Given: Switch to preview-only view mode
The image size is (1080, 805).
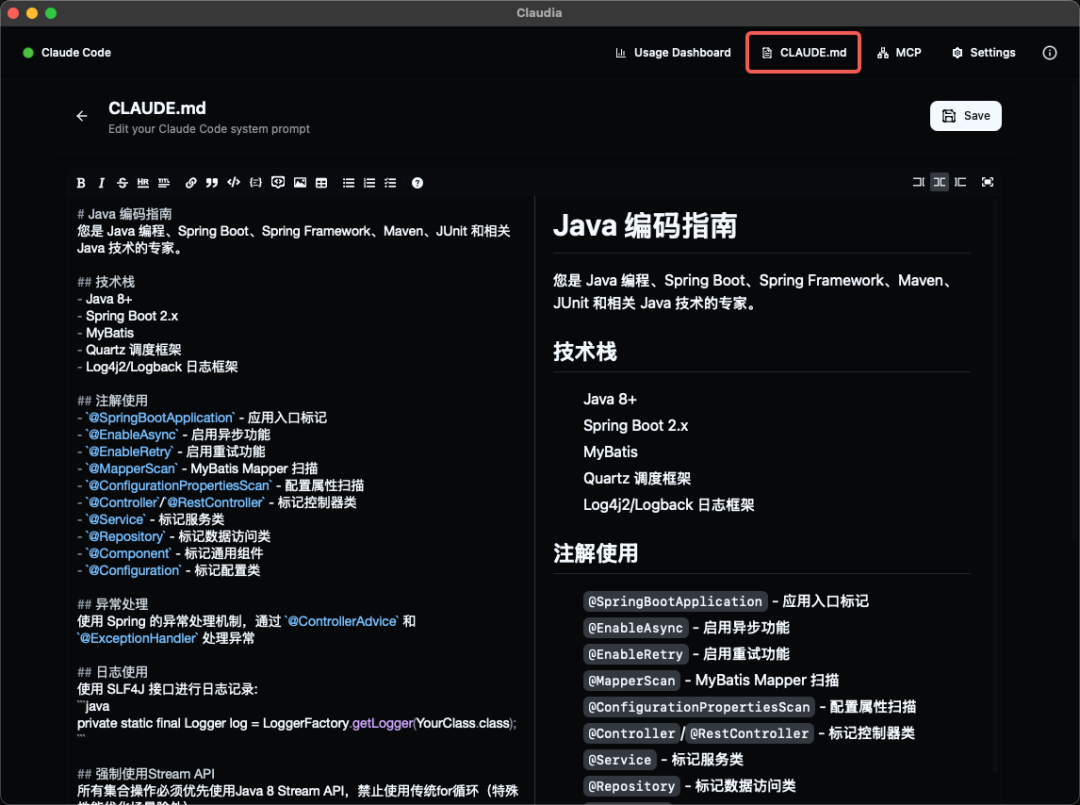Looking at the screenshot, I should (960, 182).
